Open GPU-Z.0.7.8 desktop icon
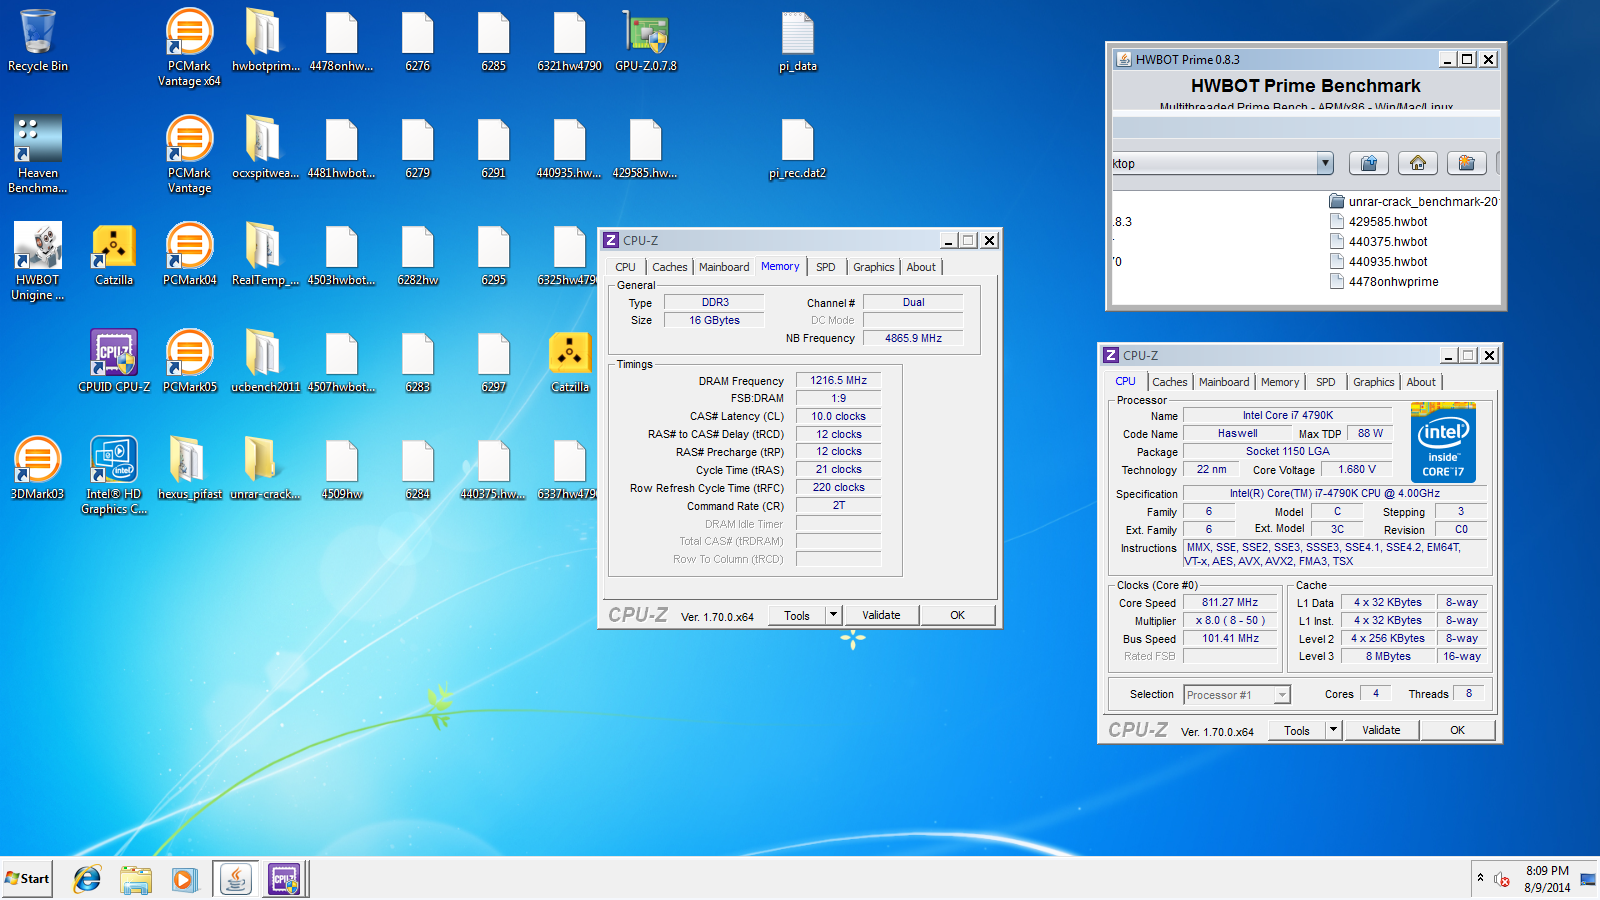The width and height of the screenshot is (1600, 900). [x=646, y=40]
